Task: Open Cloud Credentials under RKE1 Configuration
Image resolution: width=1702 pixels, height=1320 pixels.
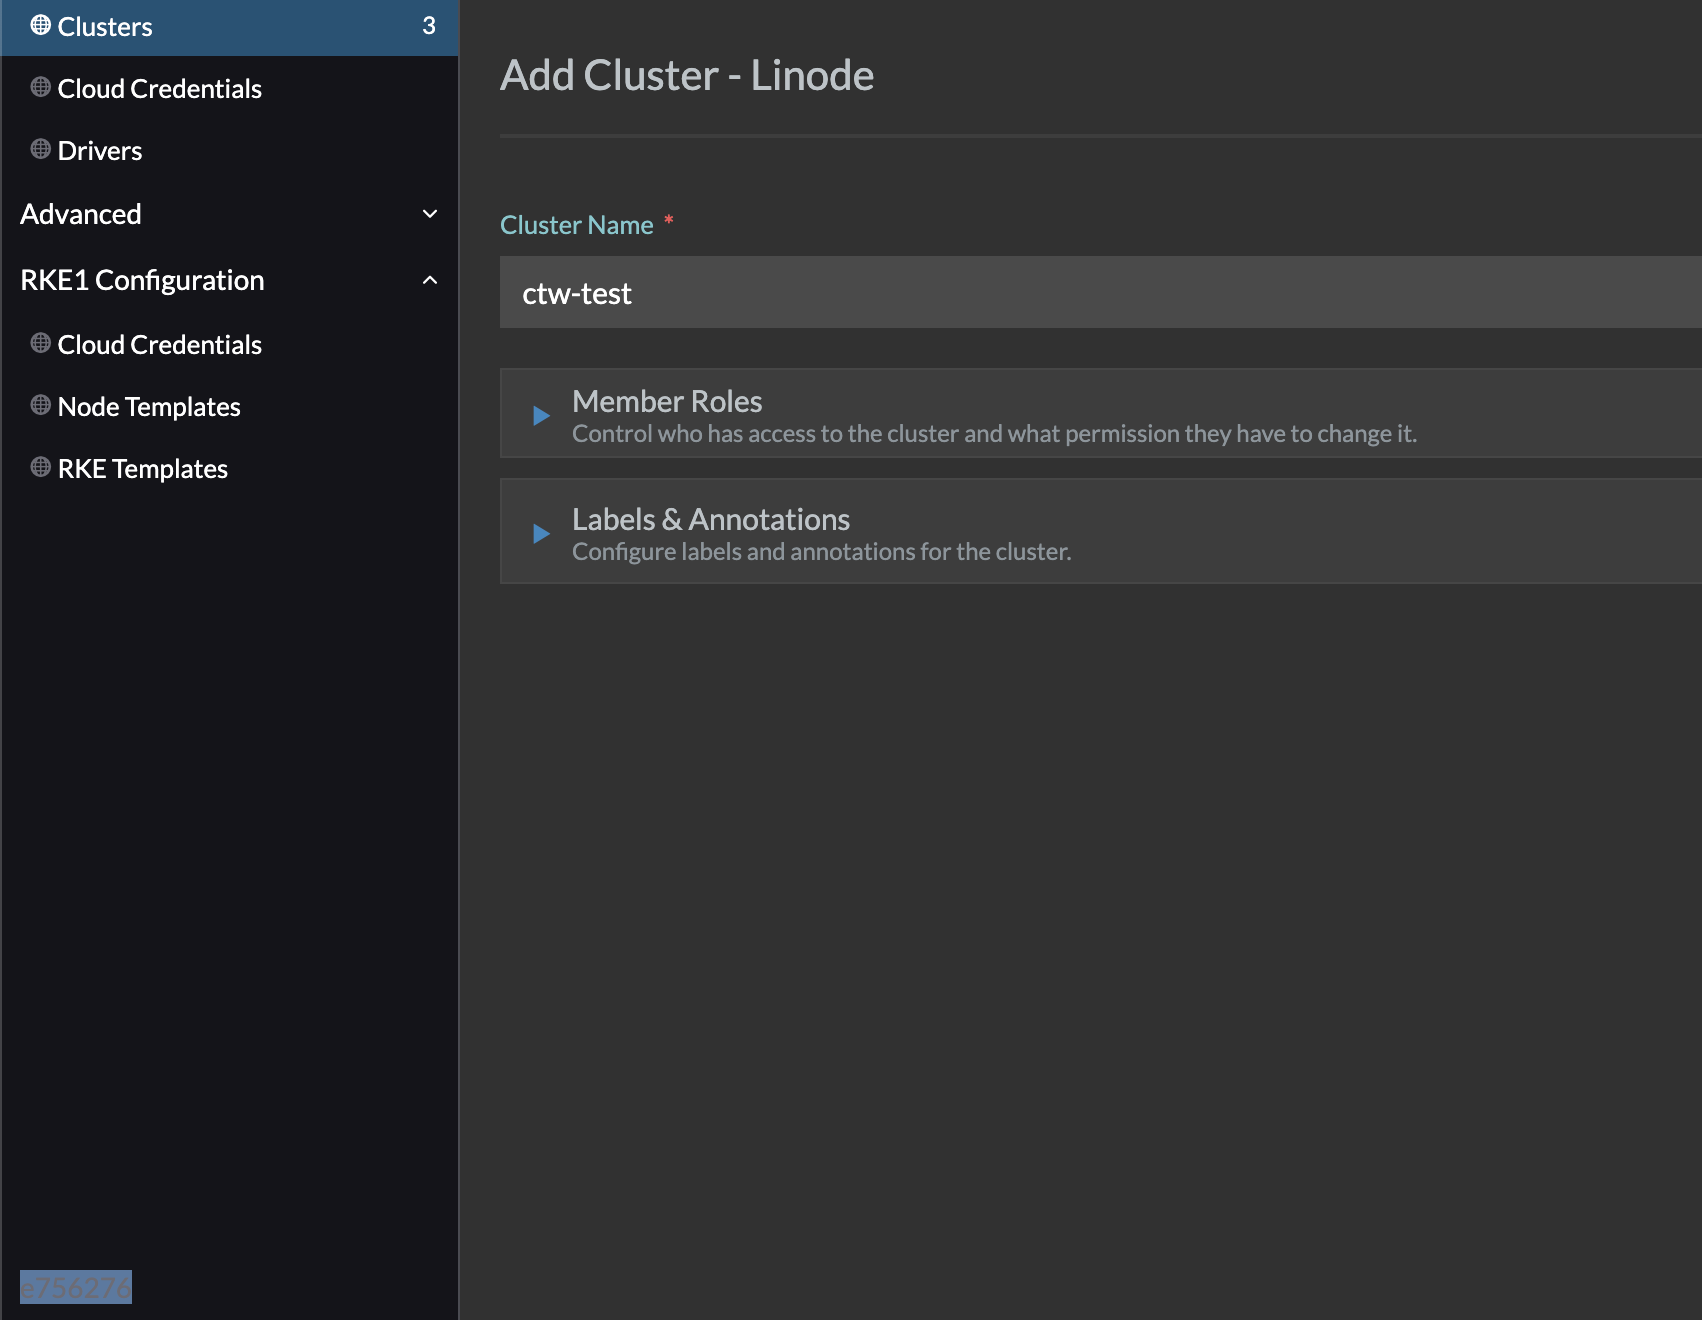Action: (x=159, y=344)
